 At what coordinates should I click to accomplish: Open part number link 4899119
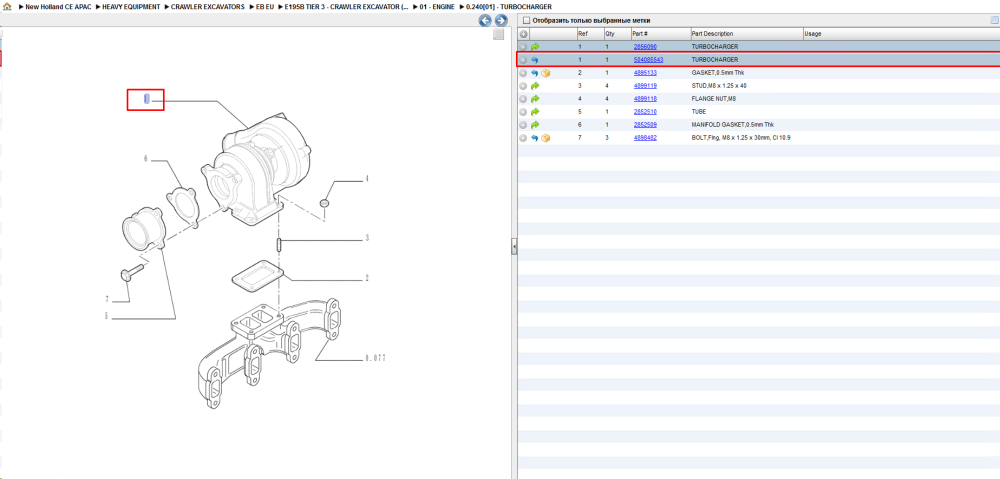(645, 86)
